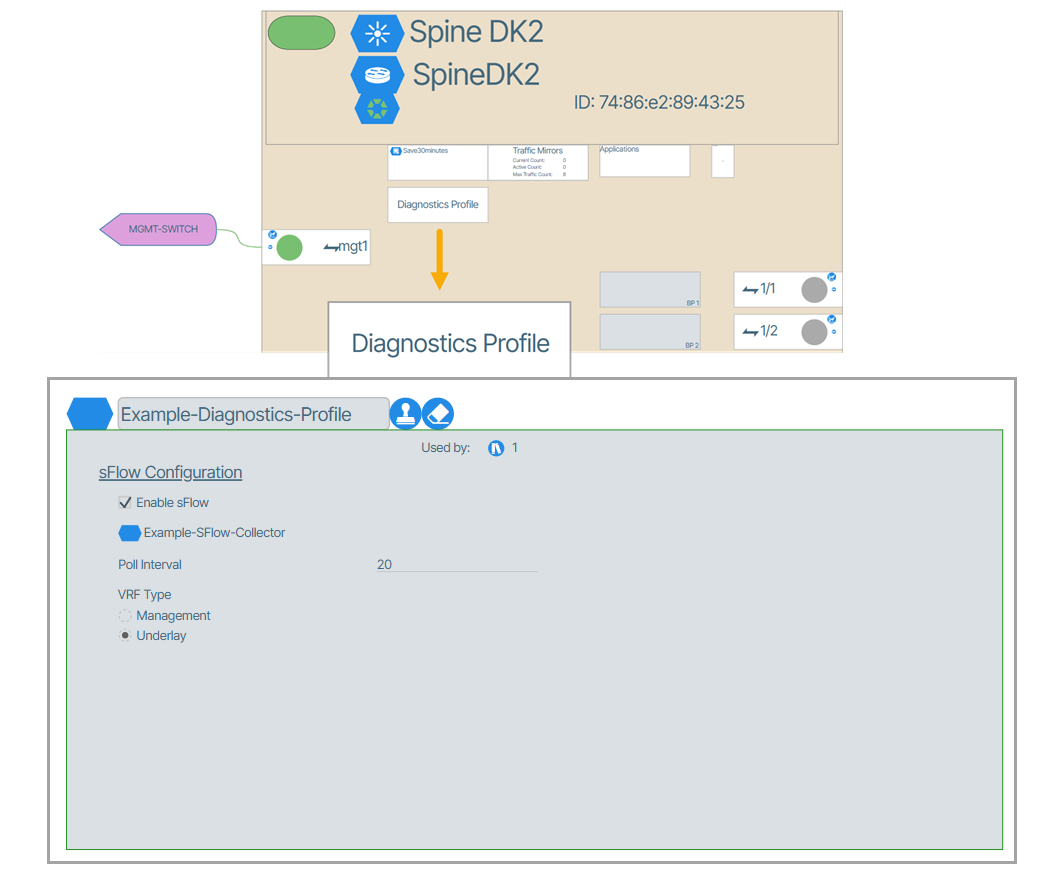Click the Used by blue circular icon

point(495,448)
